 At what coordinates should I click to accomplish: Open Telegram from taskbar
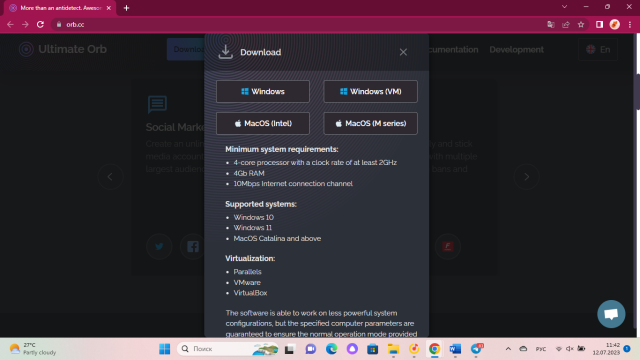[476, 349]
